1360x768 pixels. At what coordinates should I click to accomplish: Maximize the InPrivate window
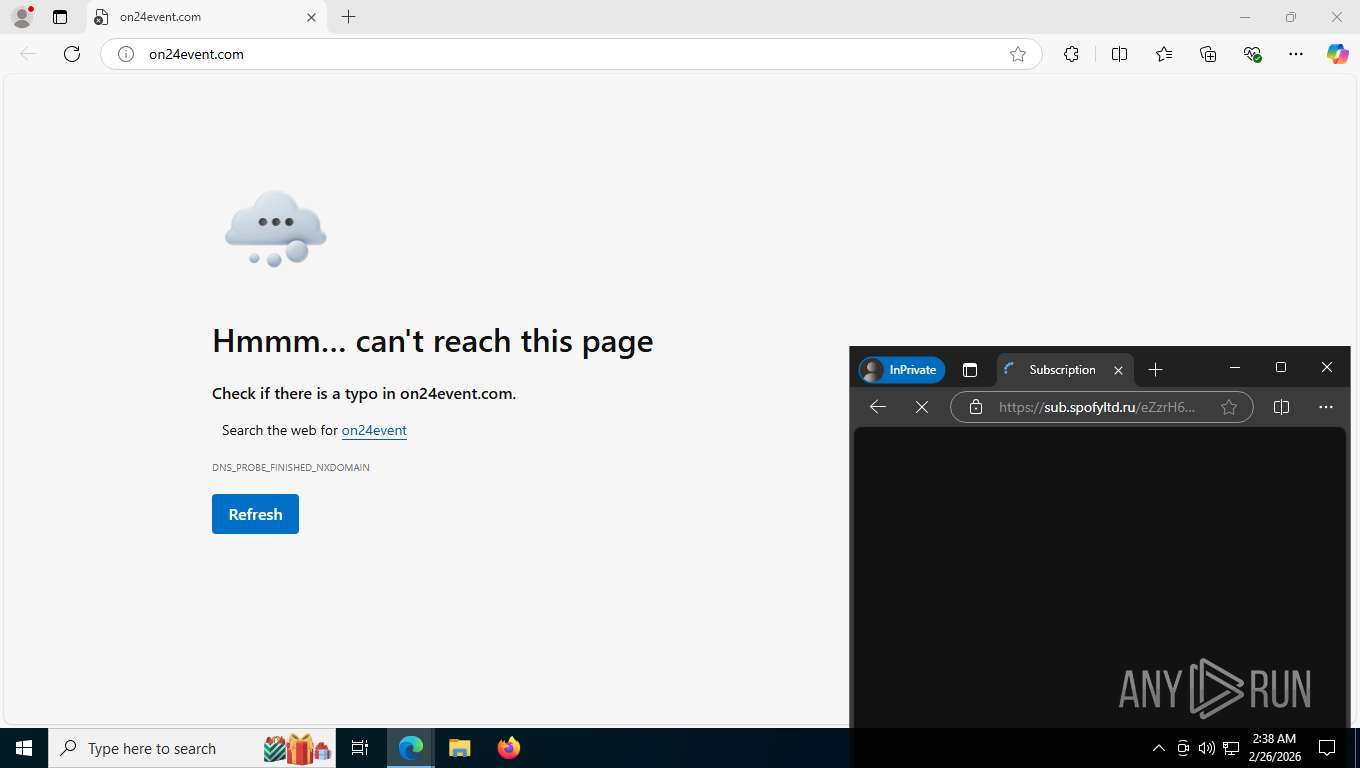coord(1281,368)
